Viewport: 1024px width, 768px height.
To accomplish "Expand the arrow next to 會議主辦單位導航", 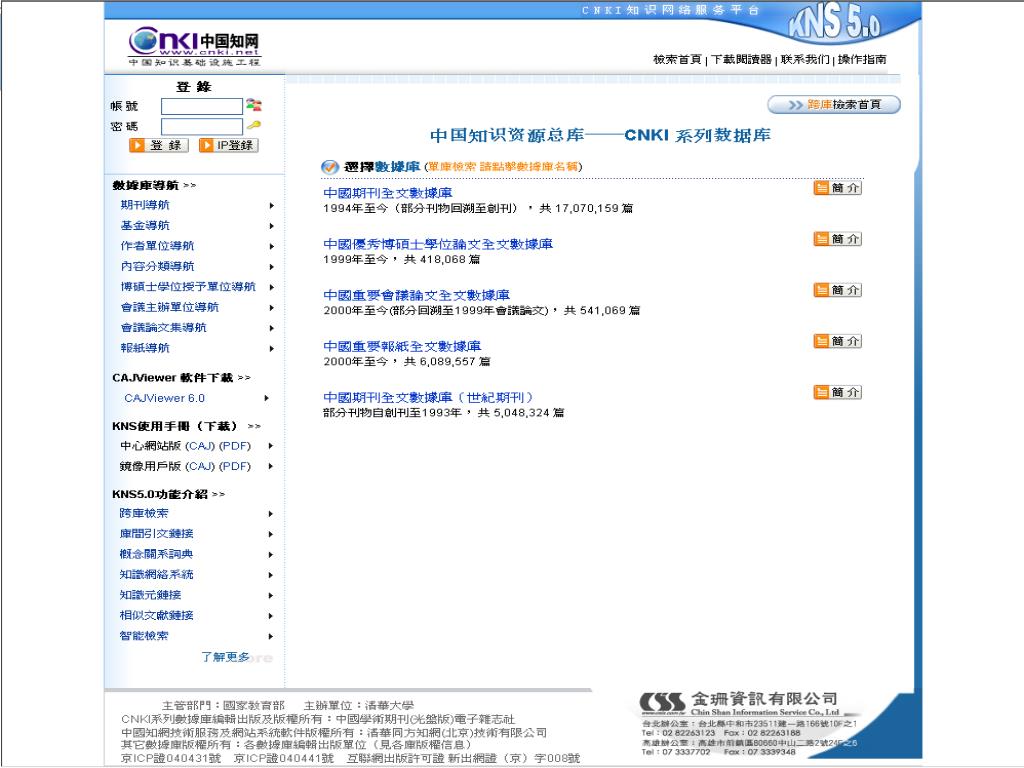I will tap(272, 308).
